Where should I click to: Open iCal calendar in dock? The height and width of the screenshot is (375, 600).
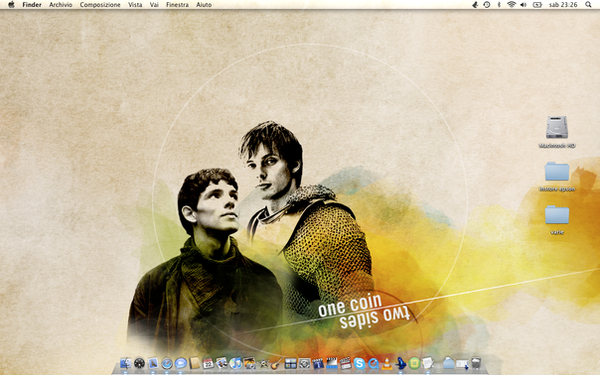pyautogui.click(x=208, y=363)
